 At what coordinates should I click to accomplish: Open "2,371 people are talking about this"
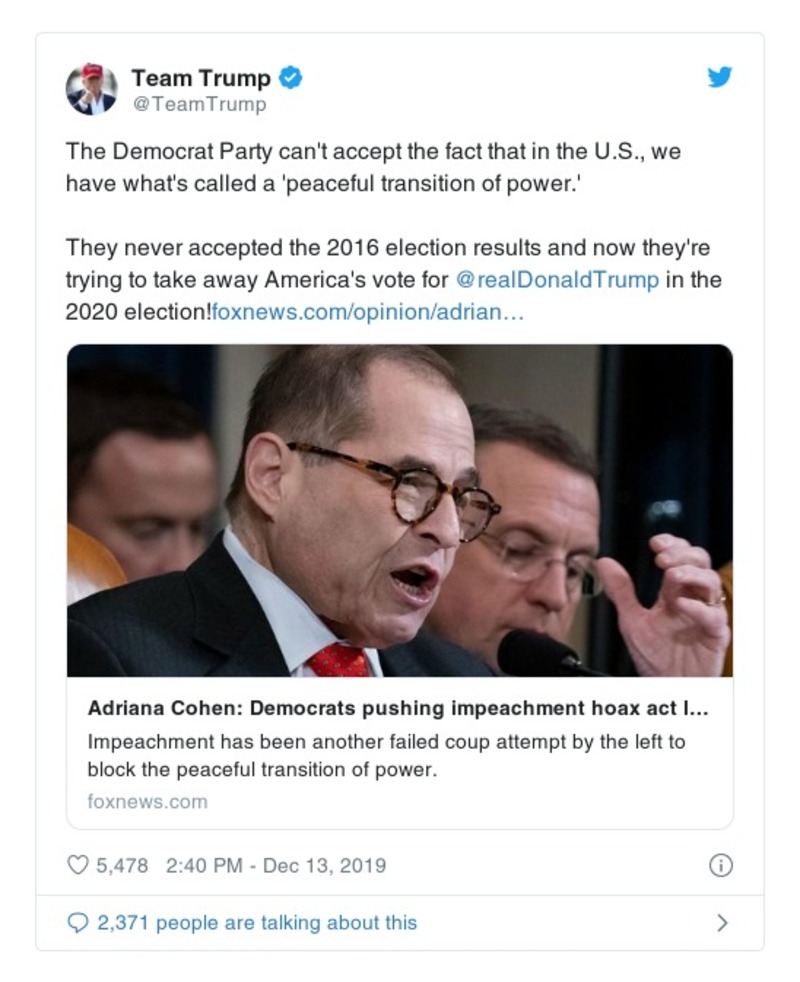(x=257, y=923)
